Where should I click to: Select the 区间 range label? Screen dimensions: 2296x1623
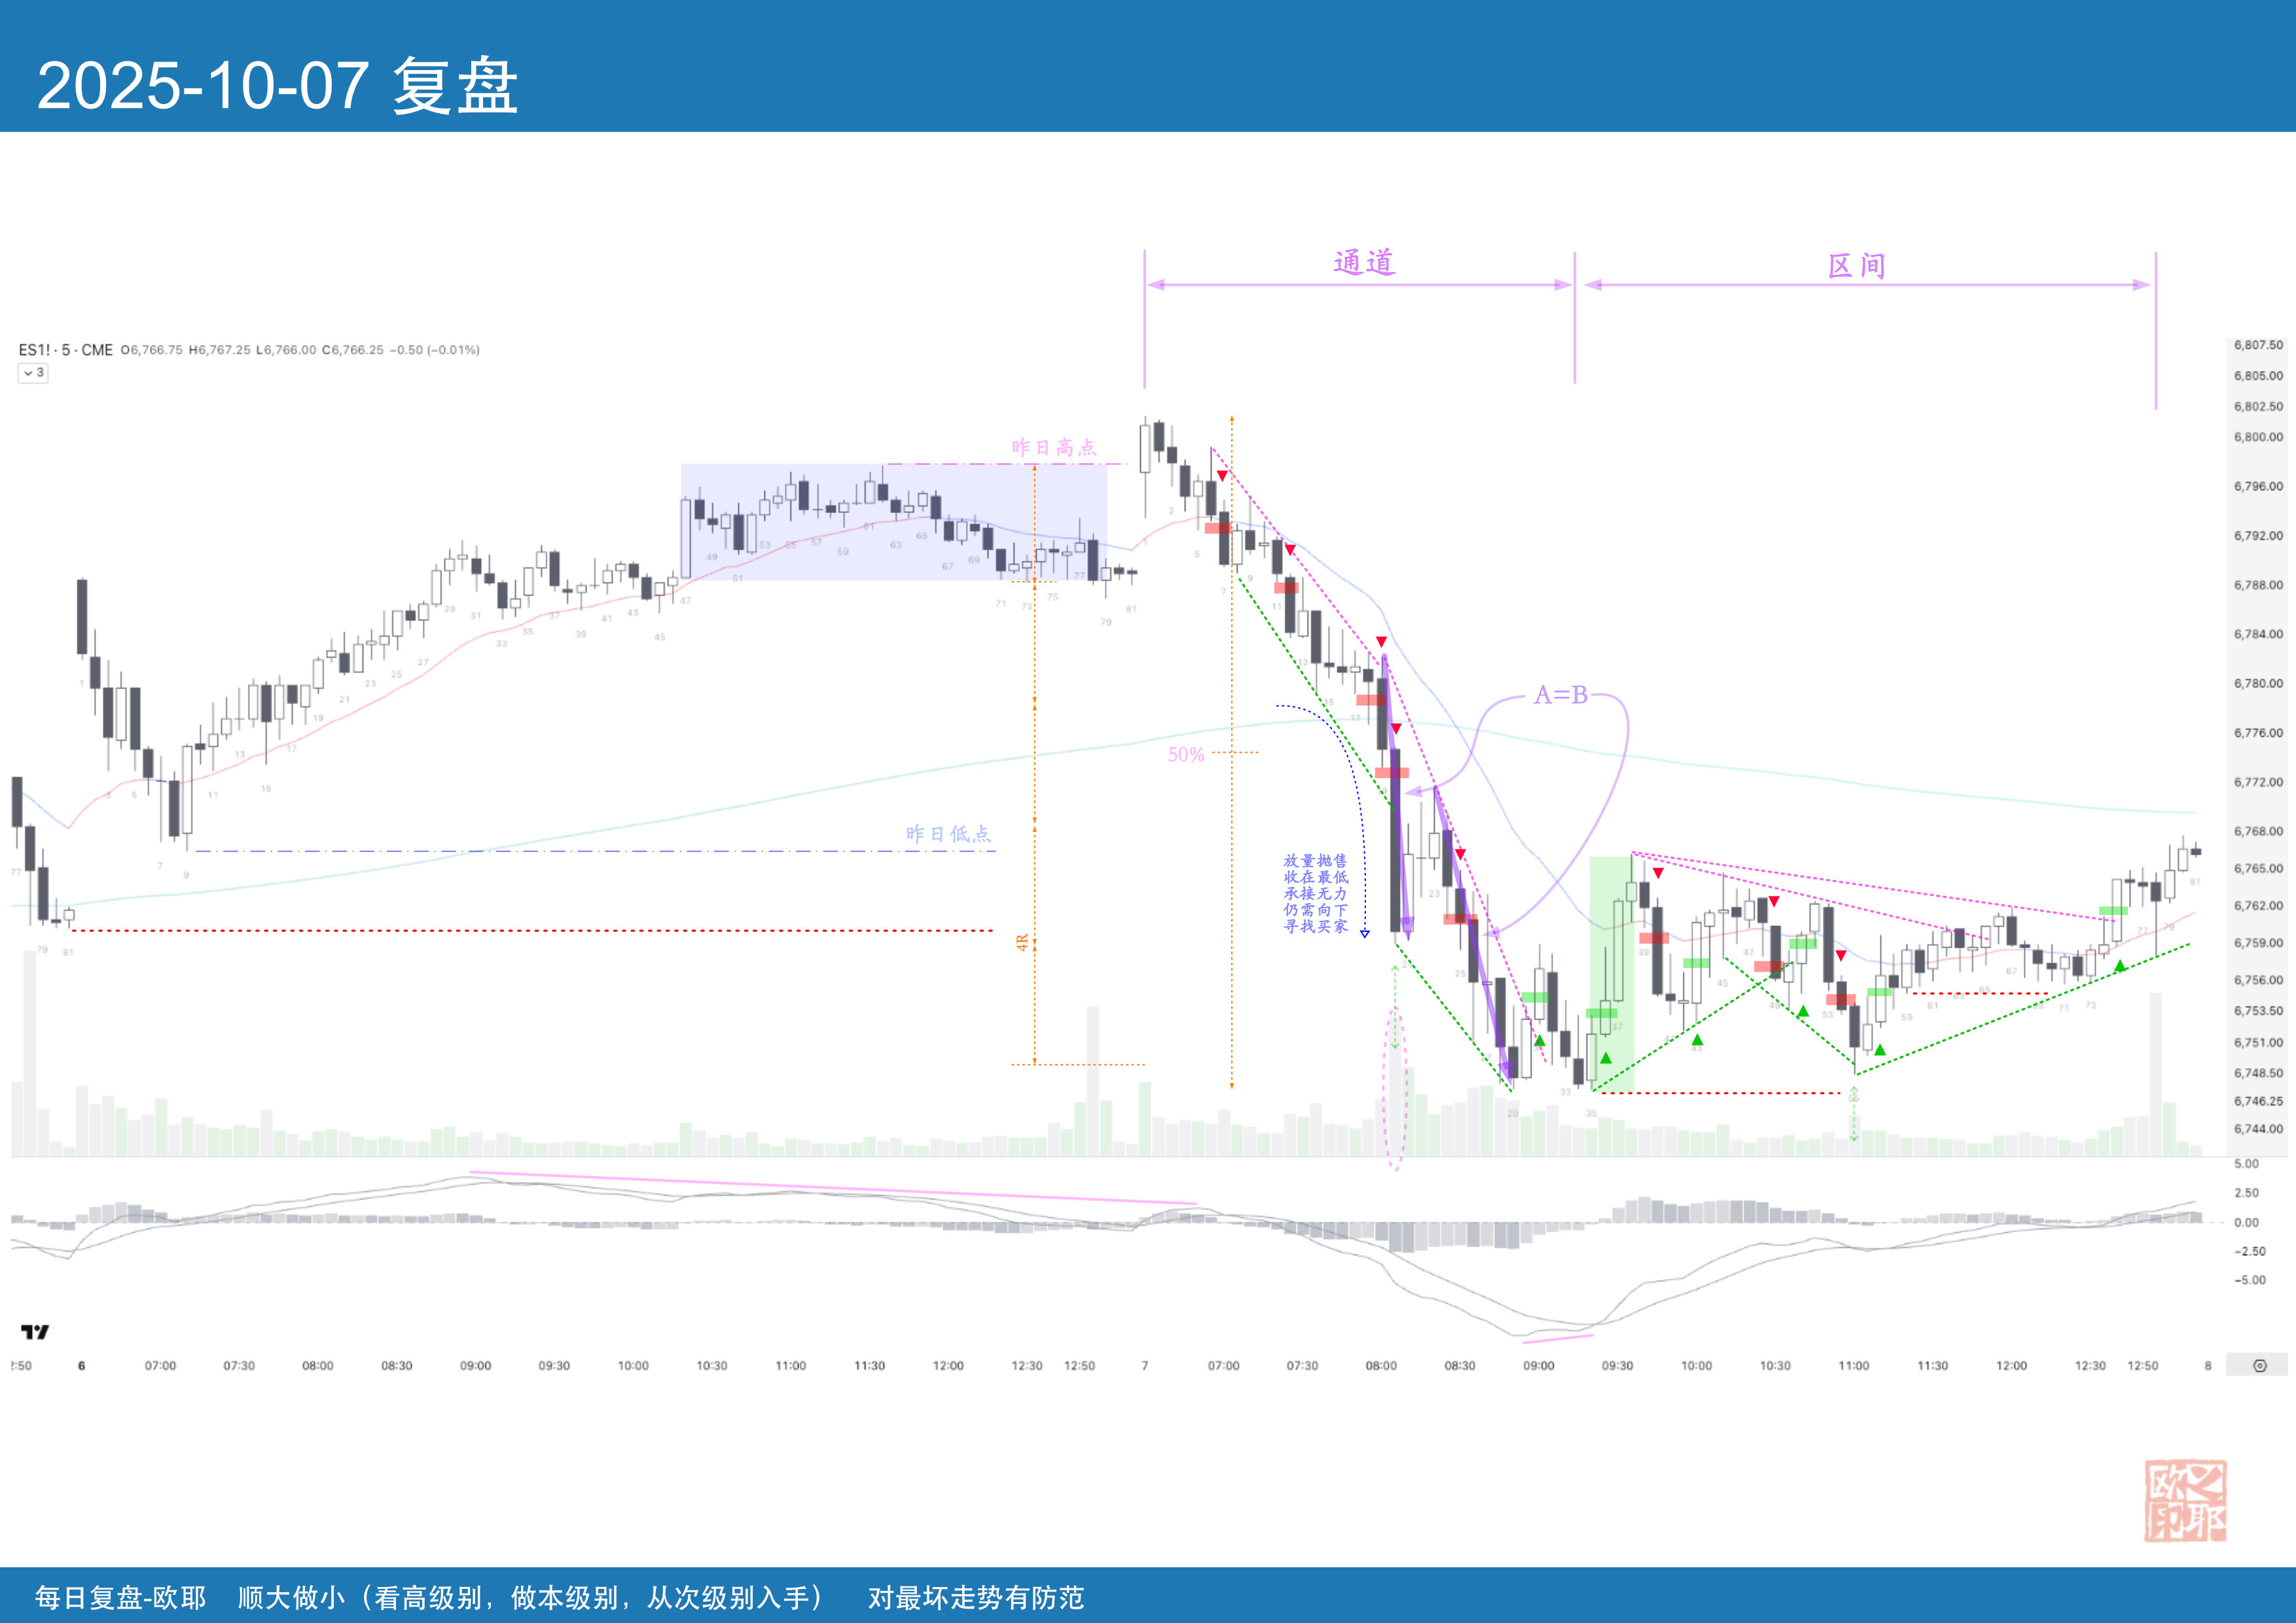[1856, 266]
